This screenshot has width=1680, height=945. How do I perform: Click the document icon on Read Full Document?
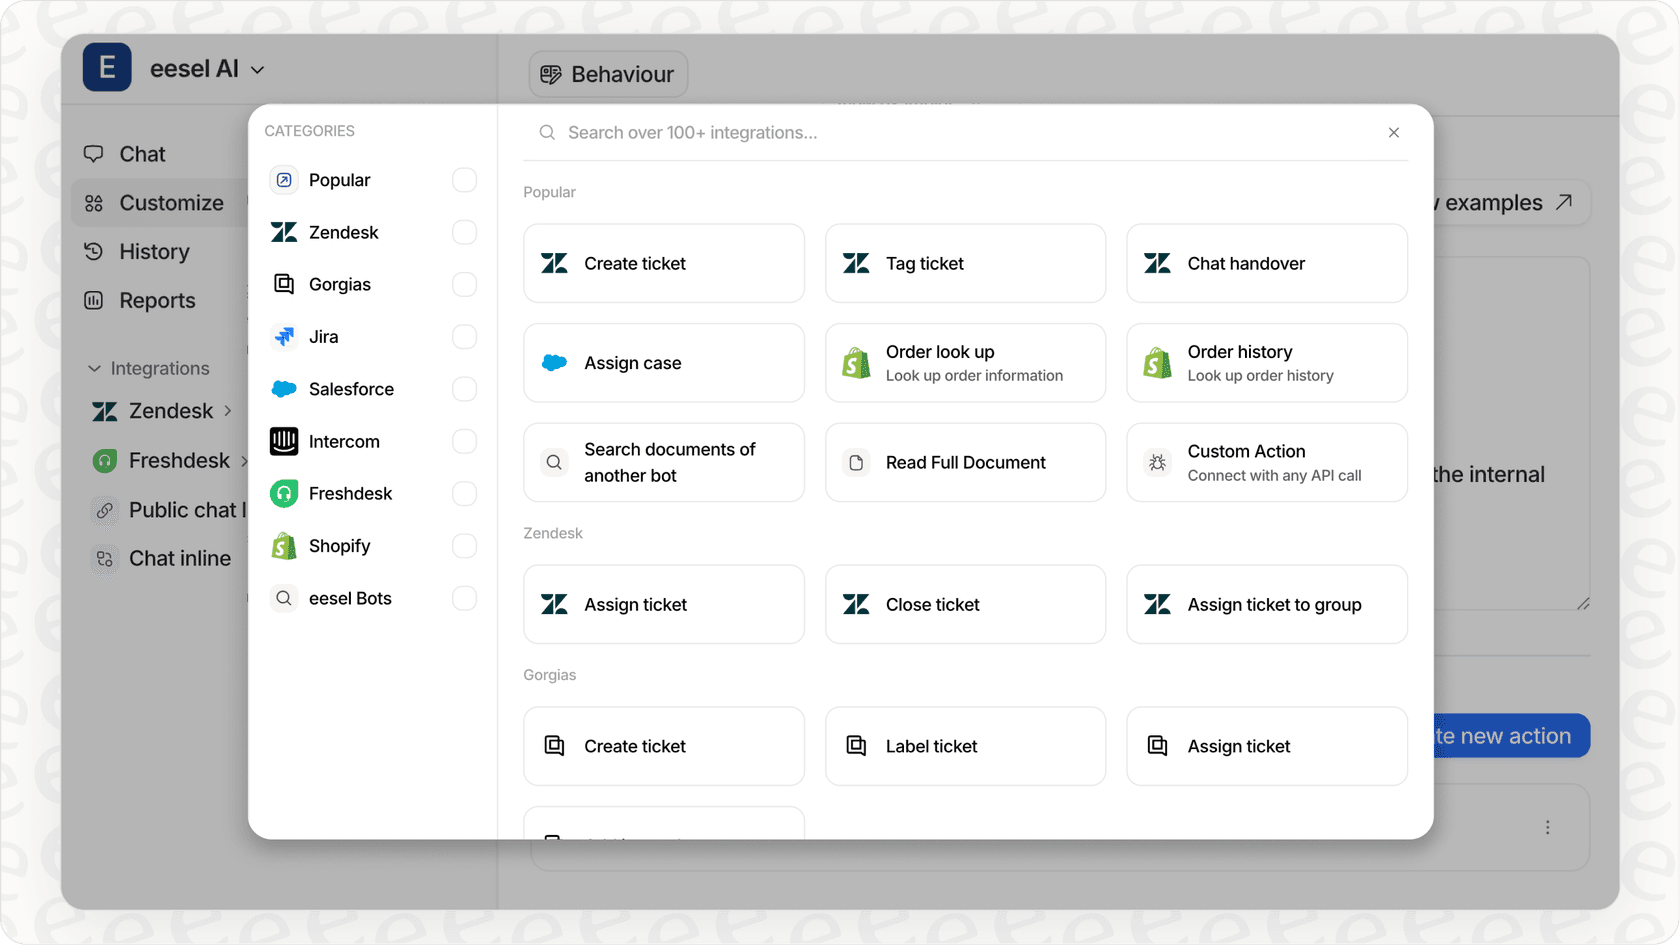[x=856, y=463]
